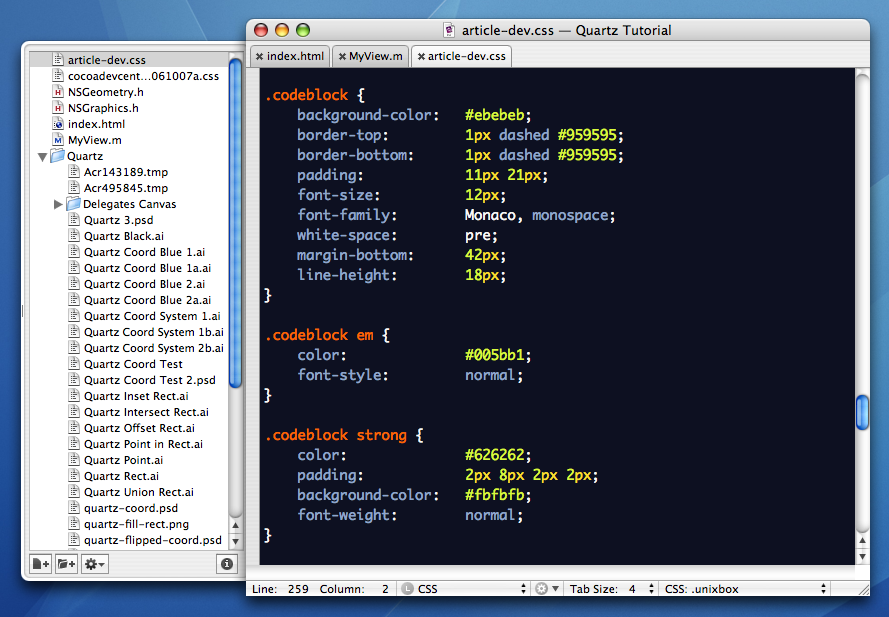The image size is (889, 617).
Task: Close the index.html tab
Action: point(259,56)
